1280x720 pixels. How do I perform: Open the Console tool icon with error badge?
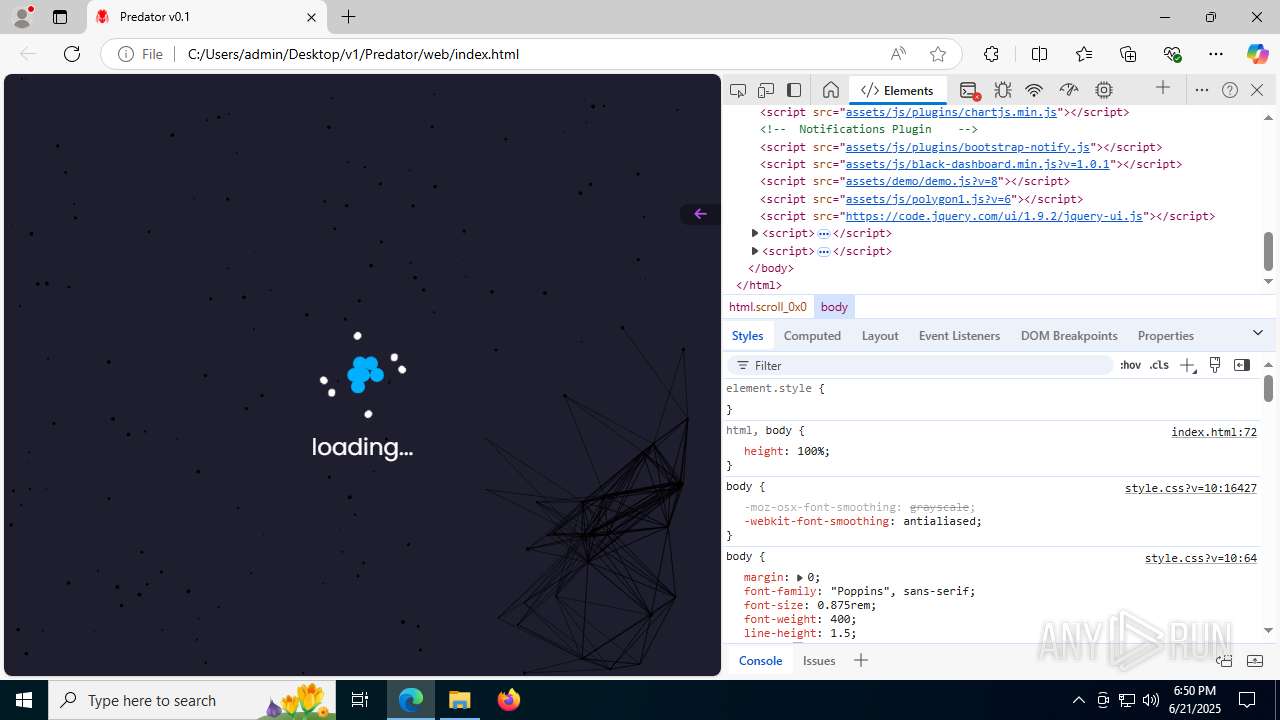pos(968,90)
